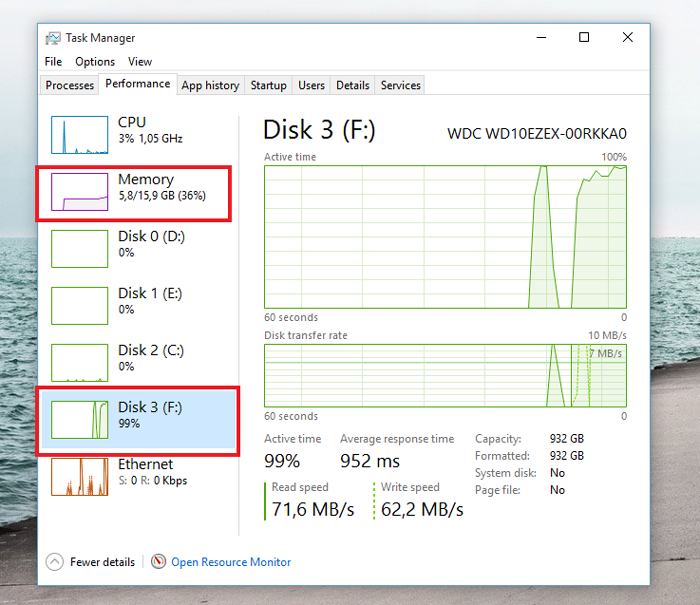Click the Task Manager title bar icon
This screenshot has height=605, width=700.
53,38
